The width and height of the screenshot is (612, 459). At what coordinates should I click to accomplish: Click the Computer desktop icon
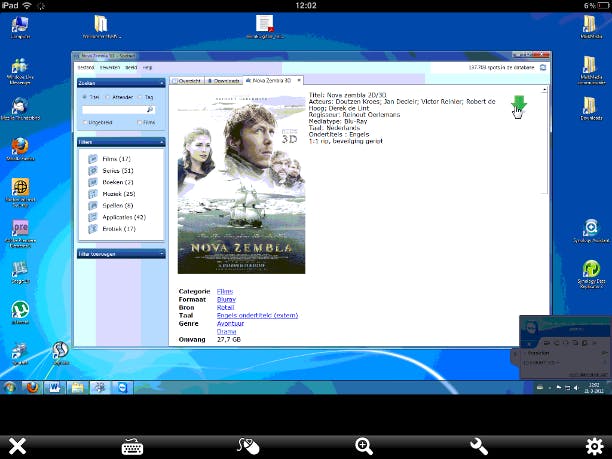point(20,27)
